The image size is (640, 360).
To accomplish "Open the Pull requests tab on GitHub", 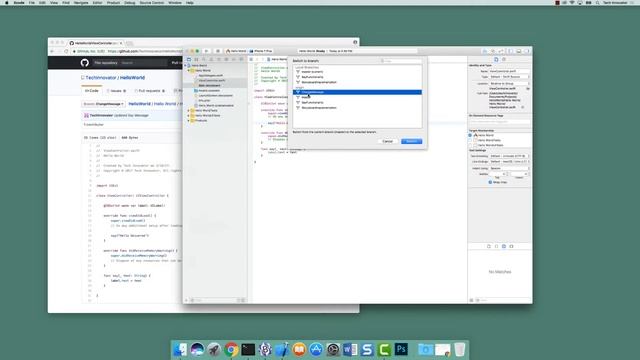I will click(x=149, y=91).
